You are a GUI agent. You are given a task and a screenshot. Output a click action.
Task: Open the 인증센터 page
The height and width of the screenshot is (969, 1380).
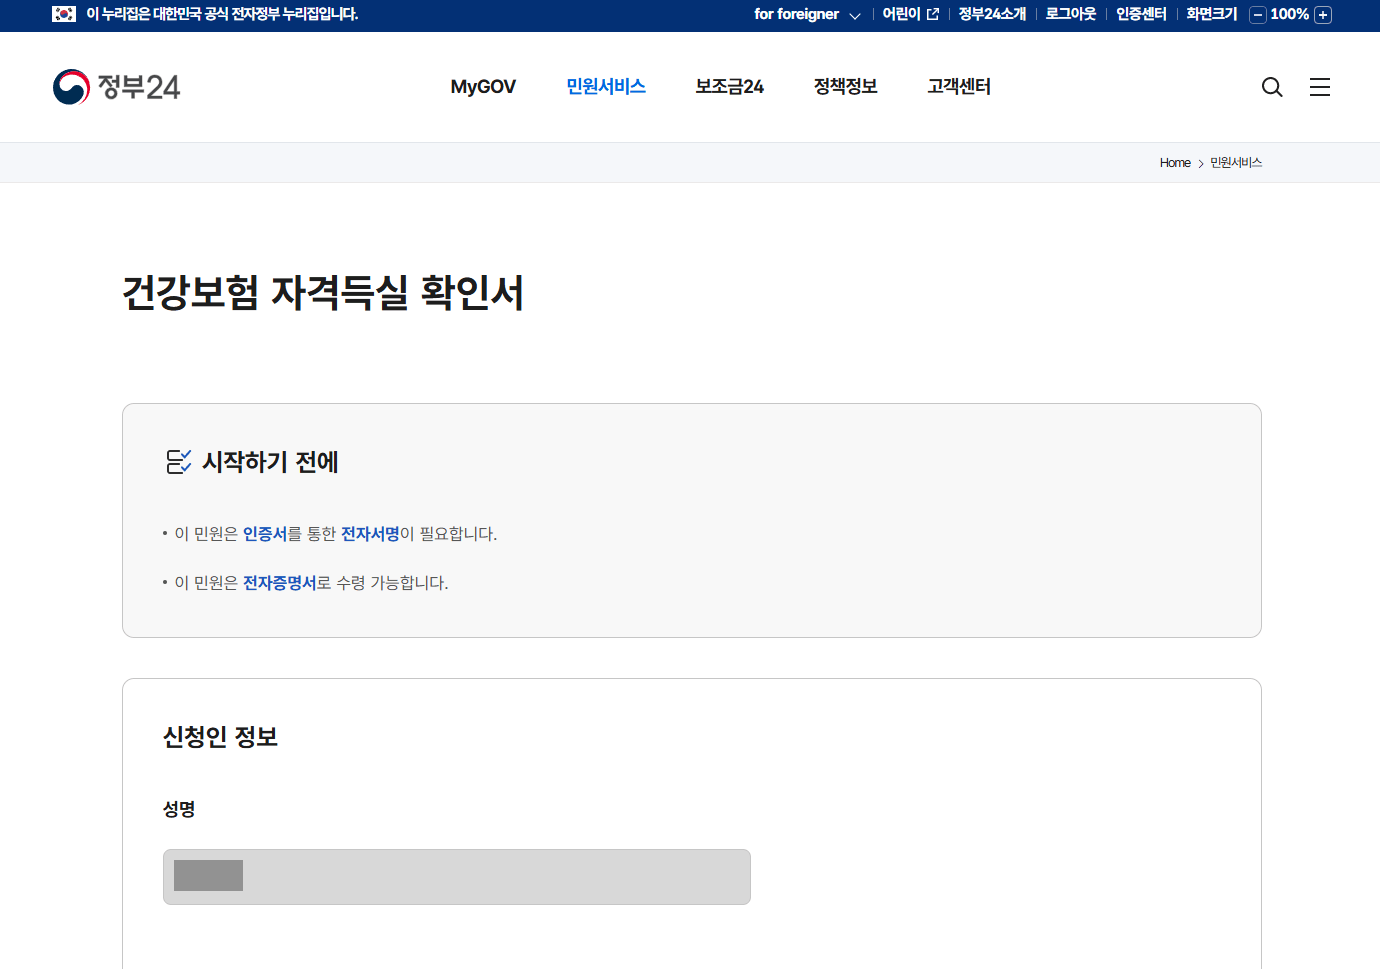click(1141, 14)
